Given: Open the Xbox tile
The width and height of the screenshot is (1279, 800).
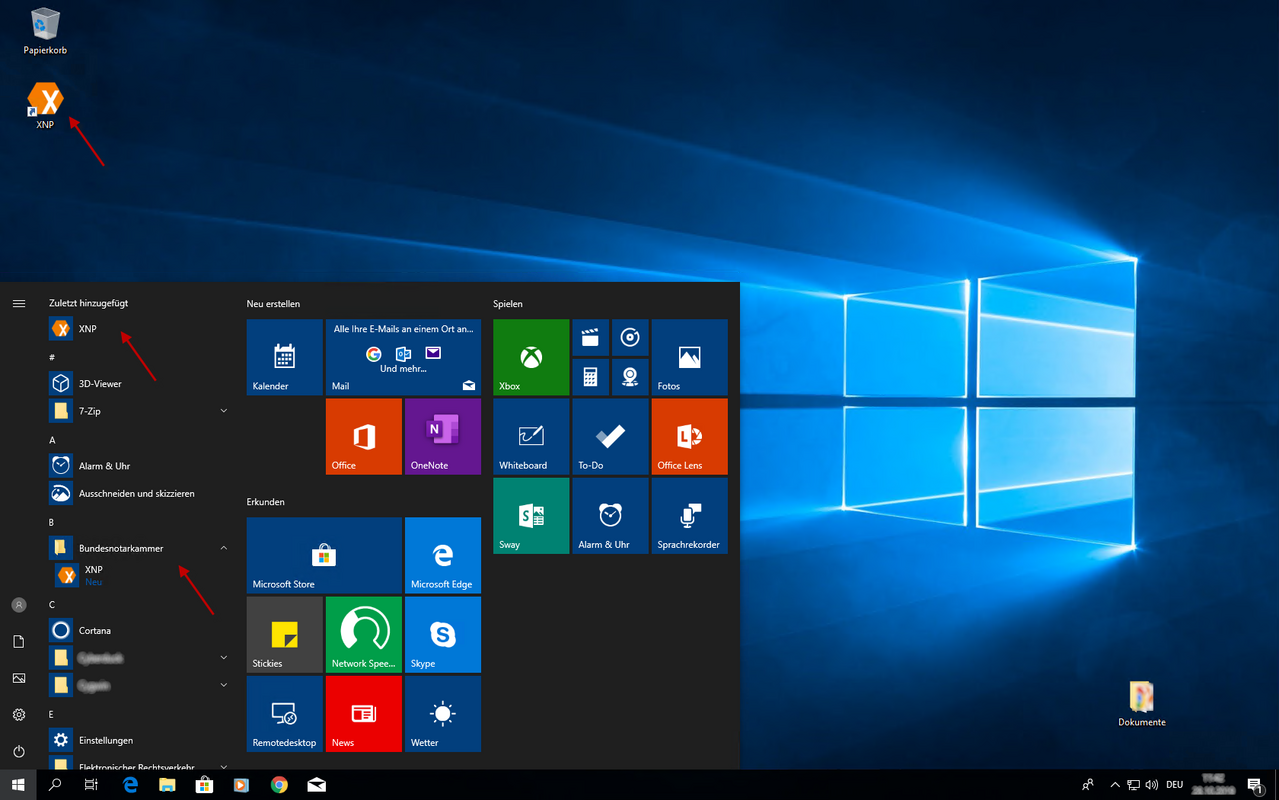Looking at the screenshot, I should (531, 357).
